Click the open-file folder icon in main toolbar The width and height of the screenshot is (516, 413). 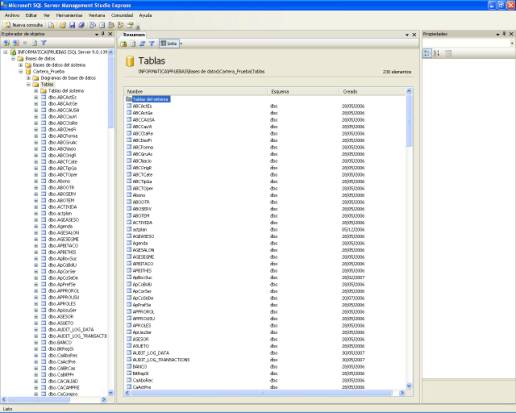click(62, 25)
